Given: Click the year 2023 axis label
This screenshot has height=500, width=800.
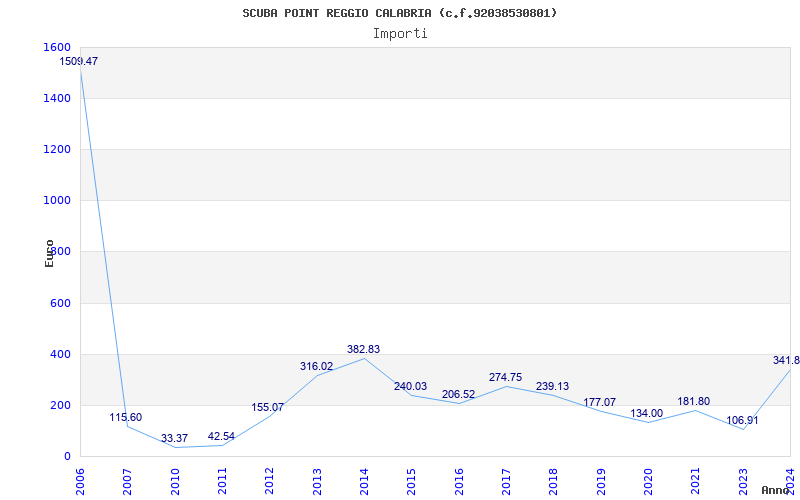Looking at the screenshot, I should 743,482.
